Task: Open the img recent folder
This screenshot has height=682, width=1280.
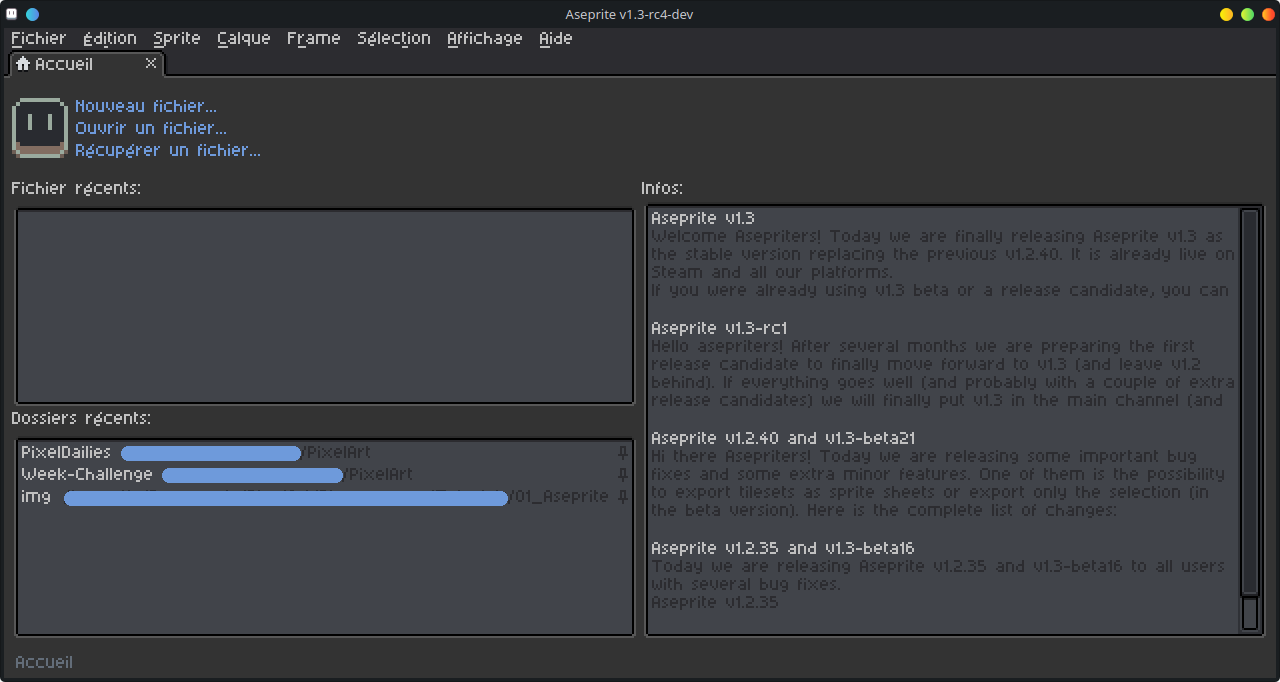Action: [325, 496]
